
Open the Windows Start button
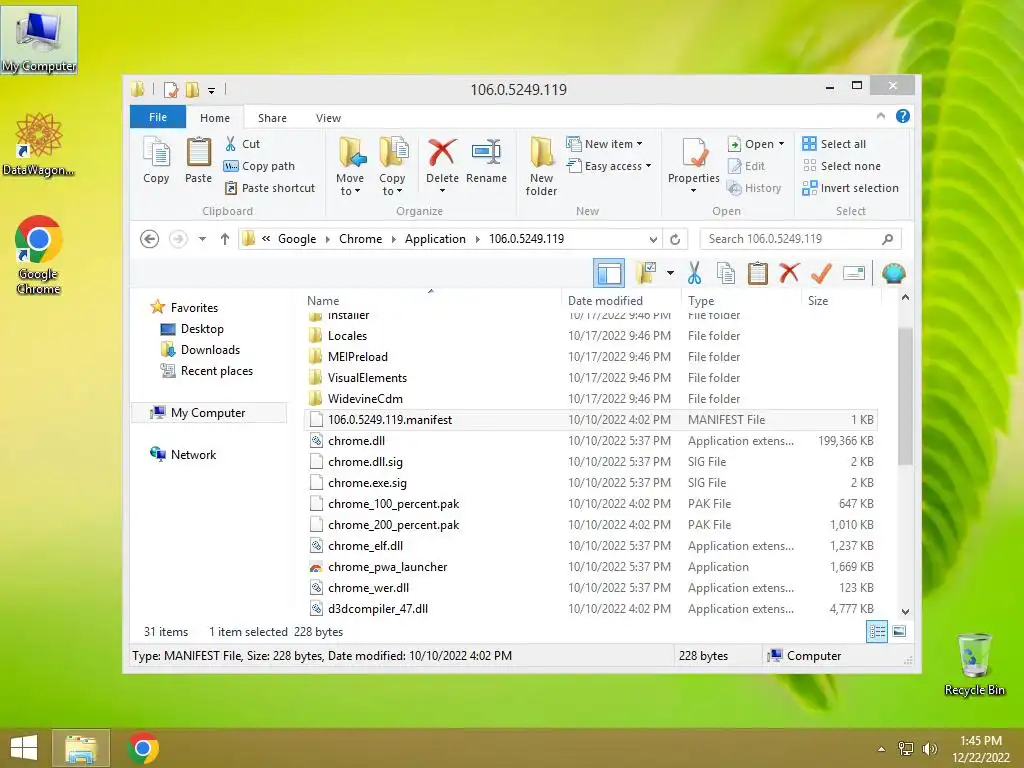click(24, 748)
